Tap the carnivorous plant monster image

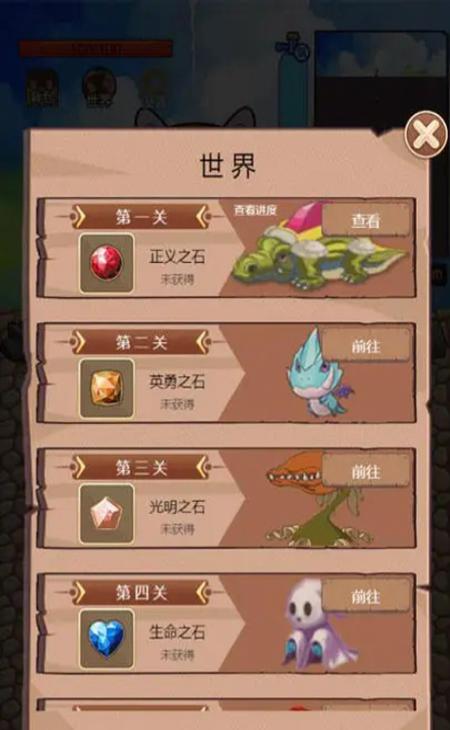[316, 502]
